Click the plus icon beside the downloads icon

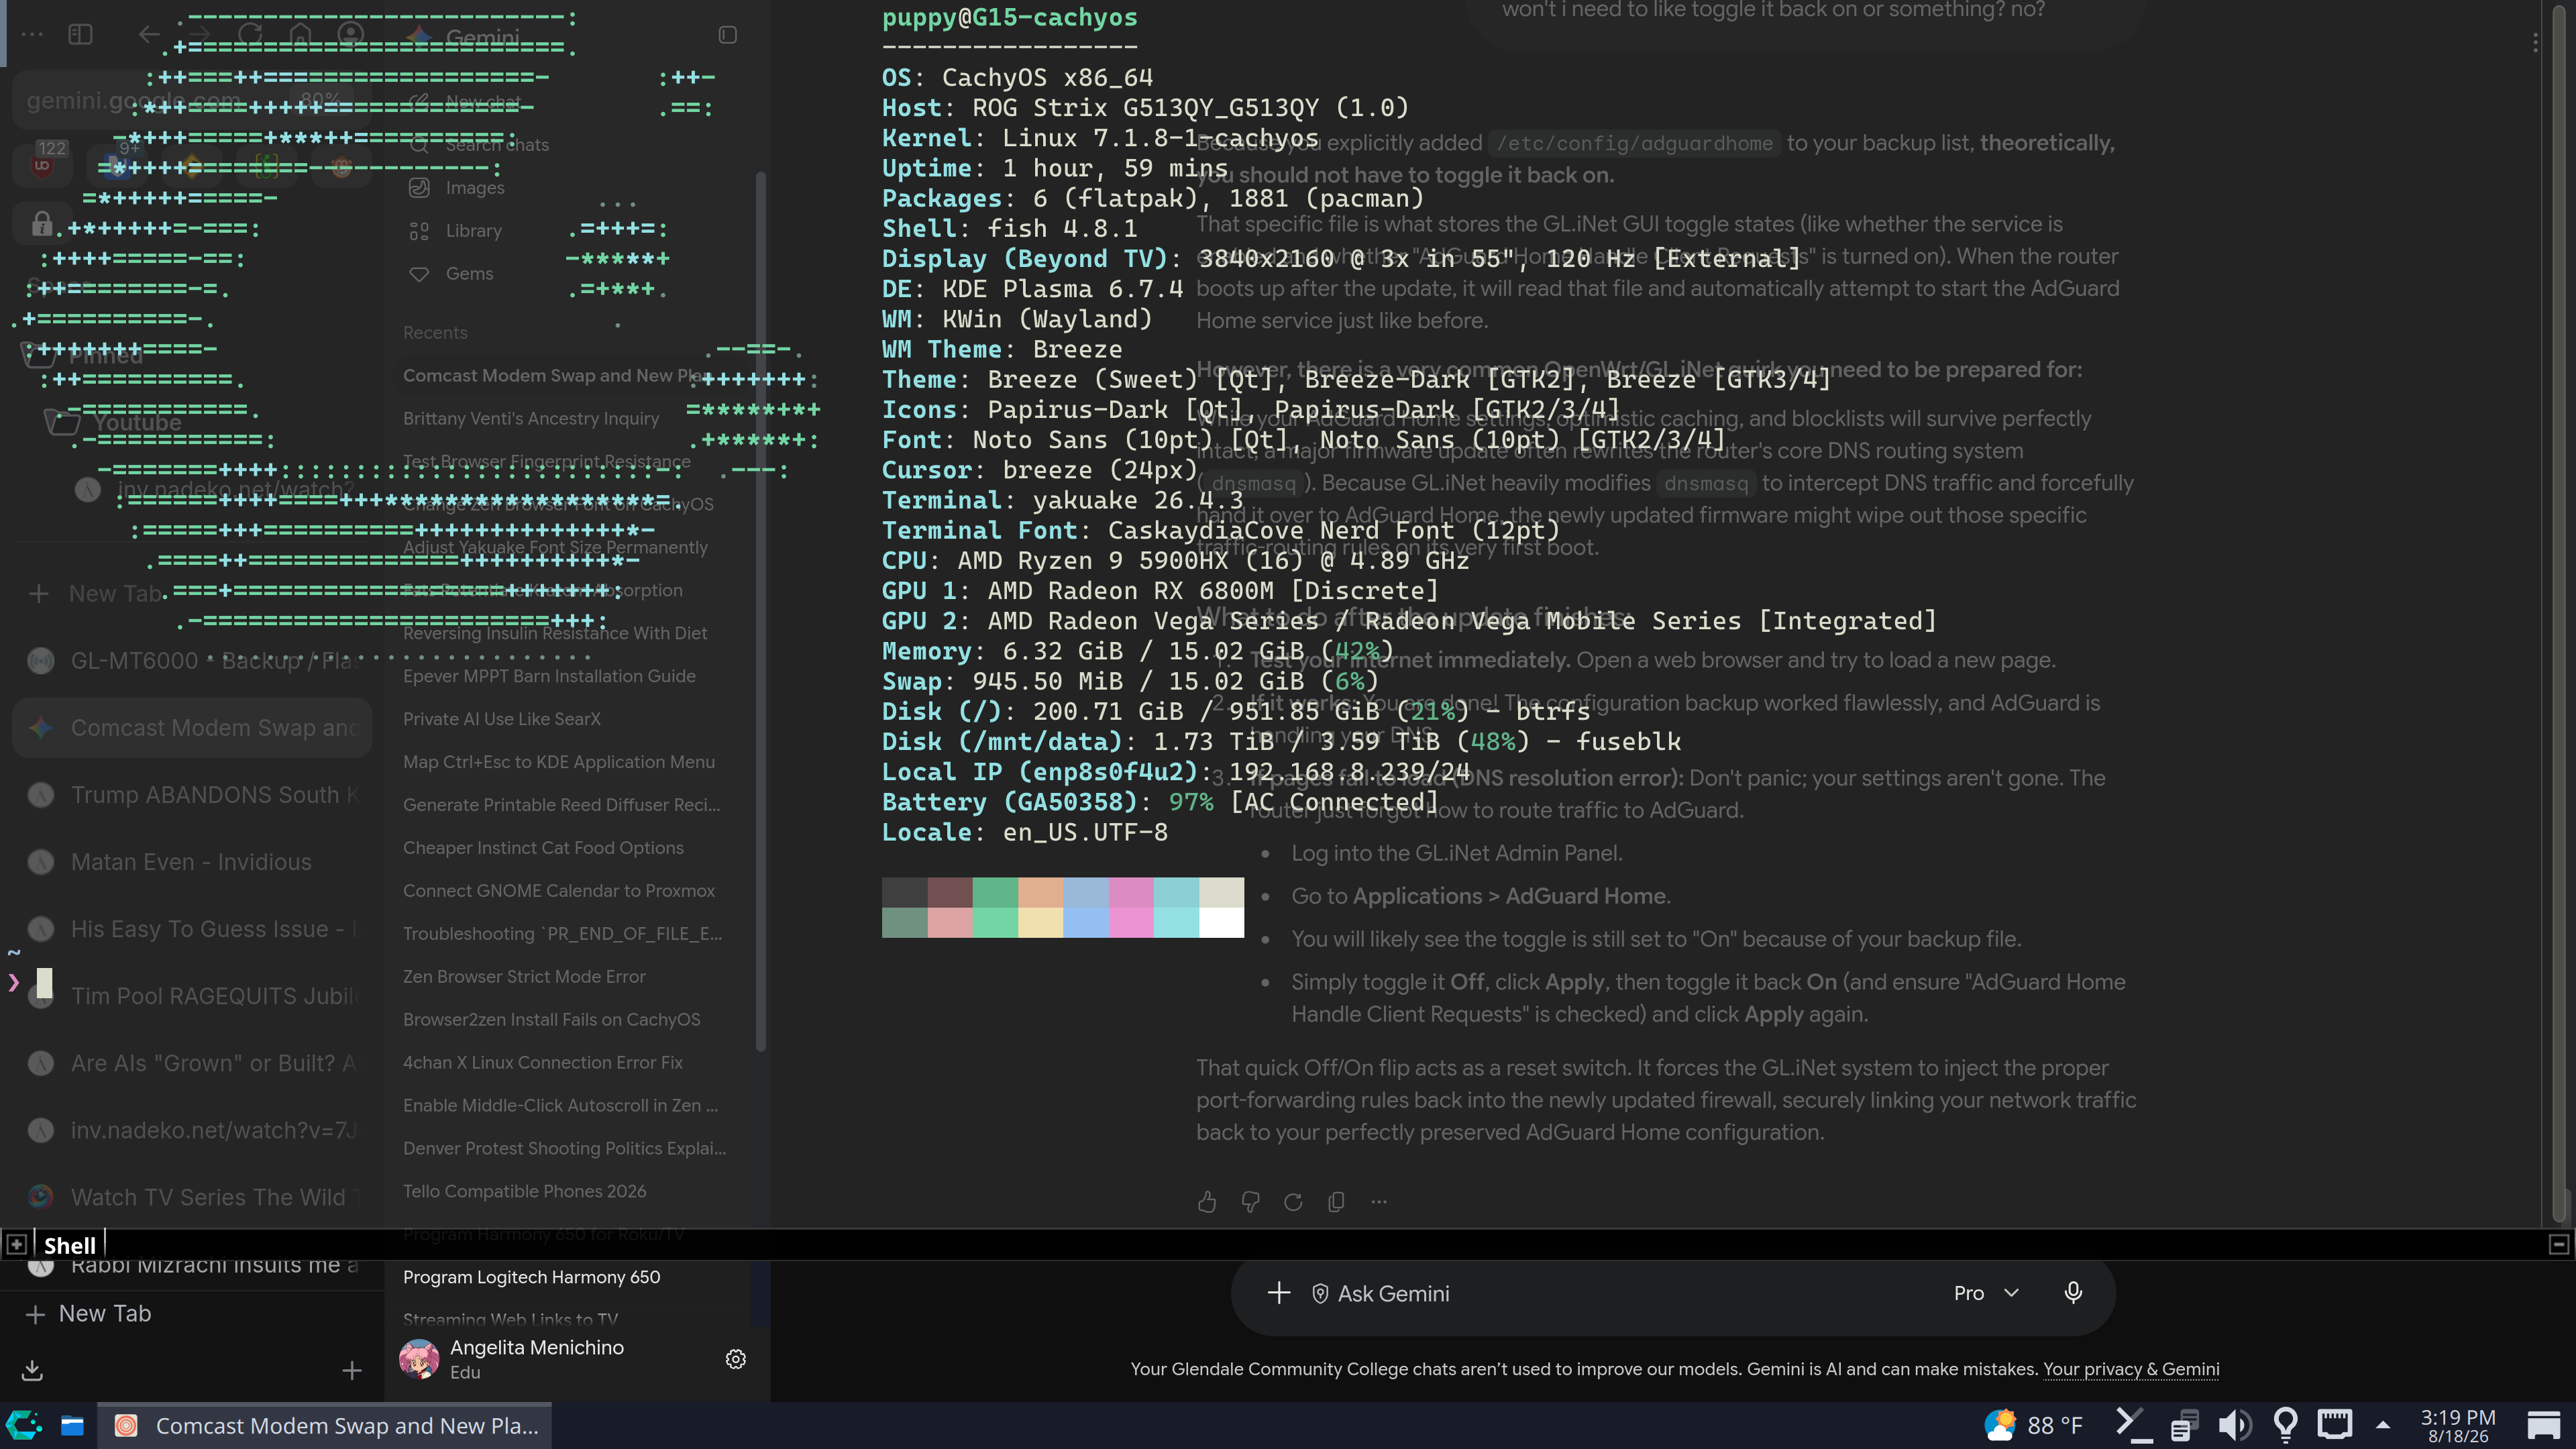[351, 1370]
